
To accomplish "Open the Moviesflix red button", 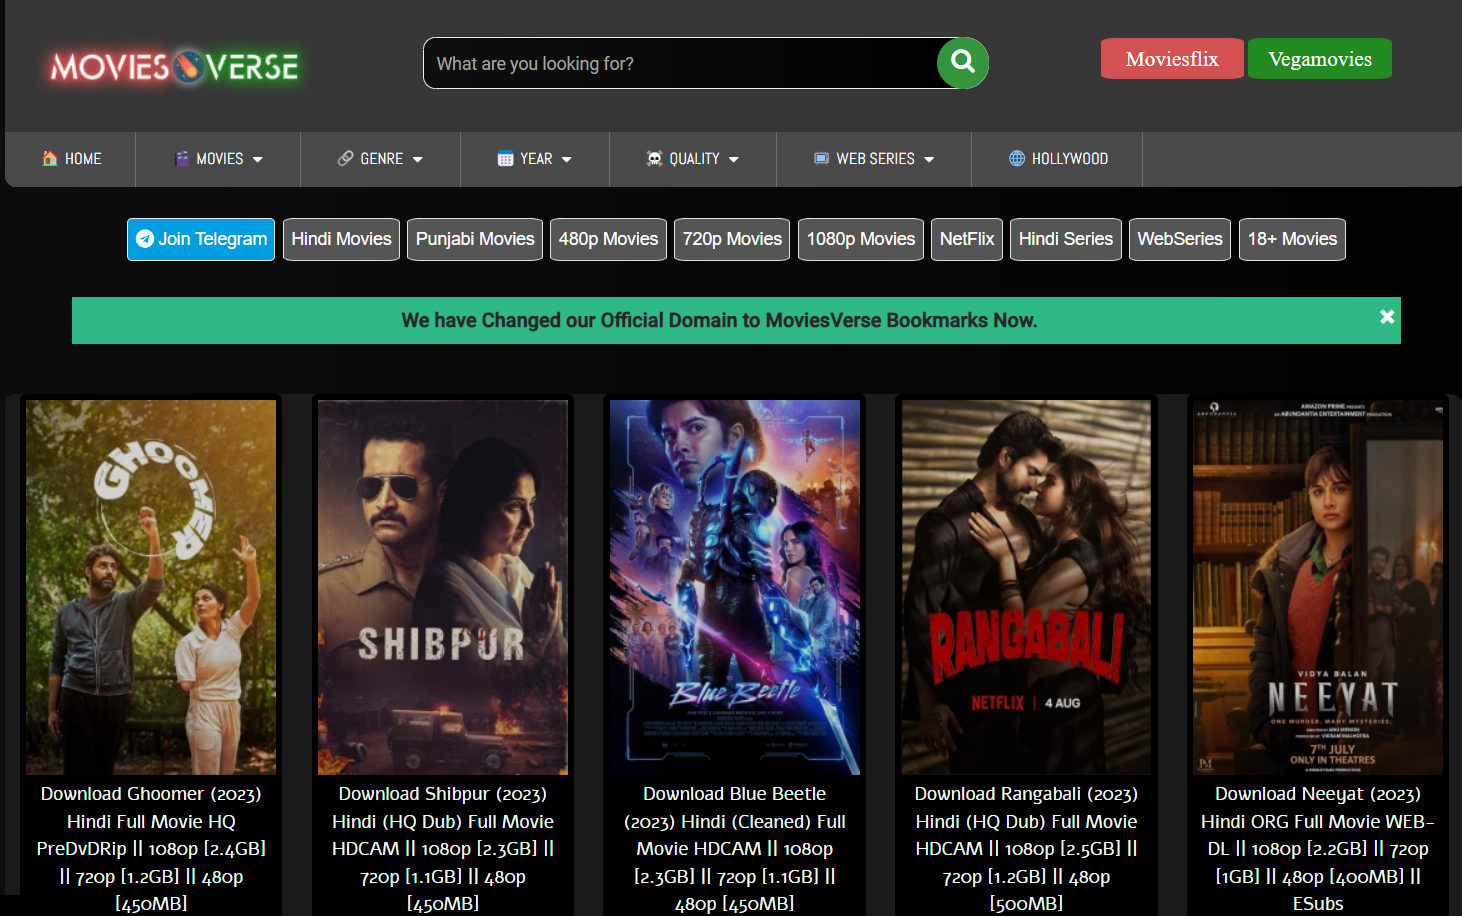I will [x=1172, y=59].
